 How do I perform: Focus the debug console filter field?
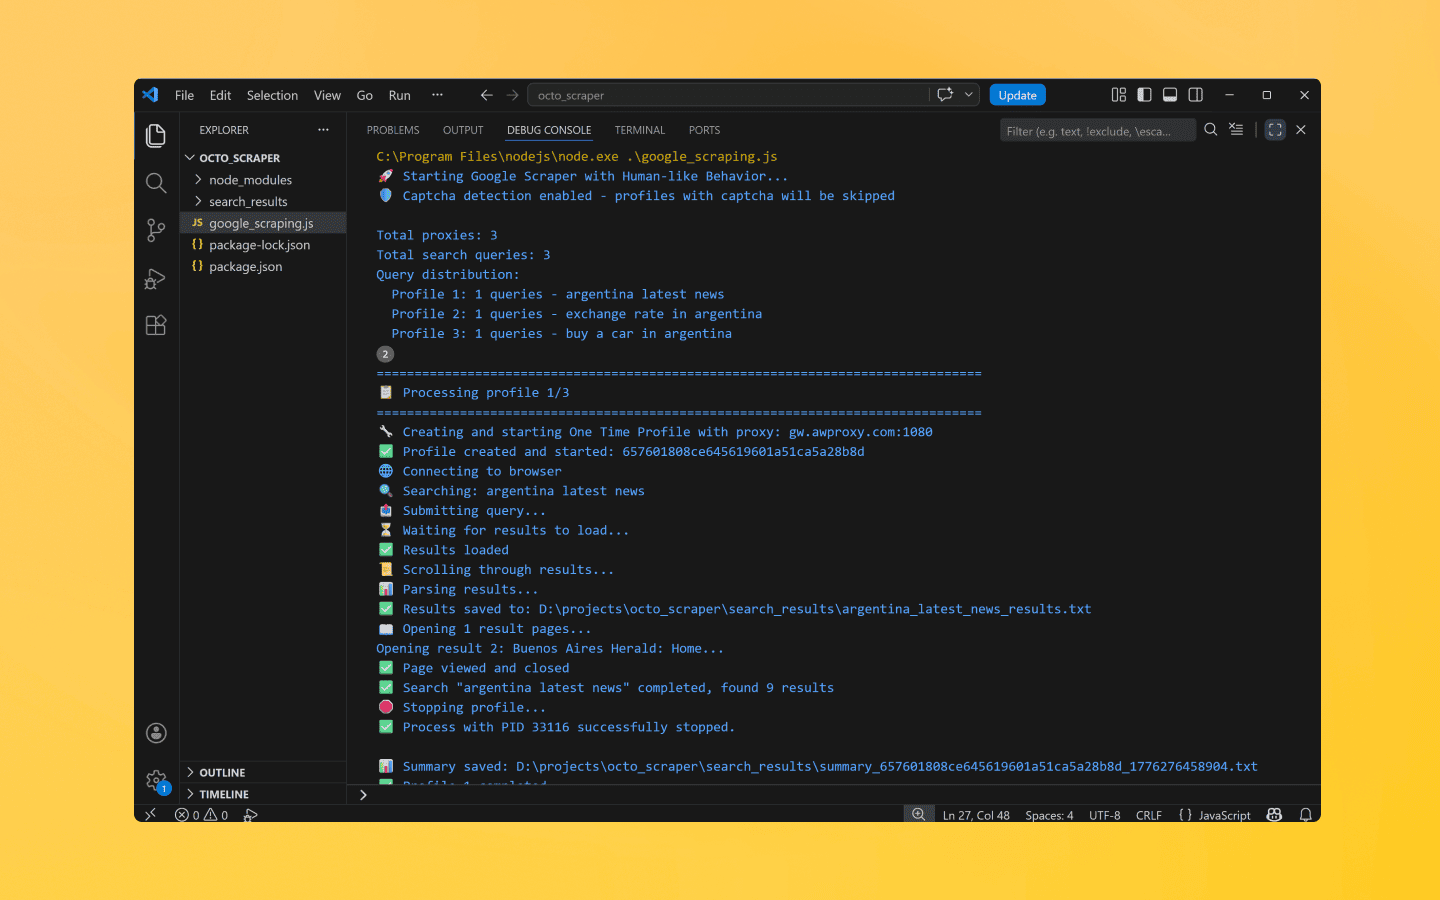click(x=1097, y=130)
